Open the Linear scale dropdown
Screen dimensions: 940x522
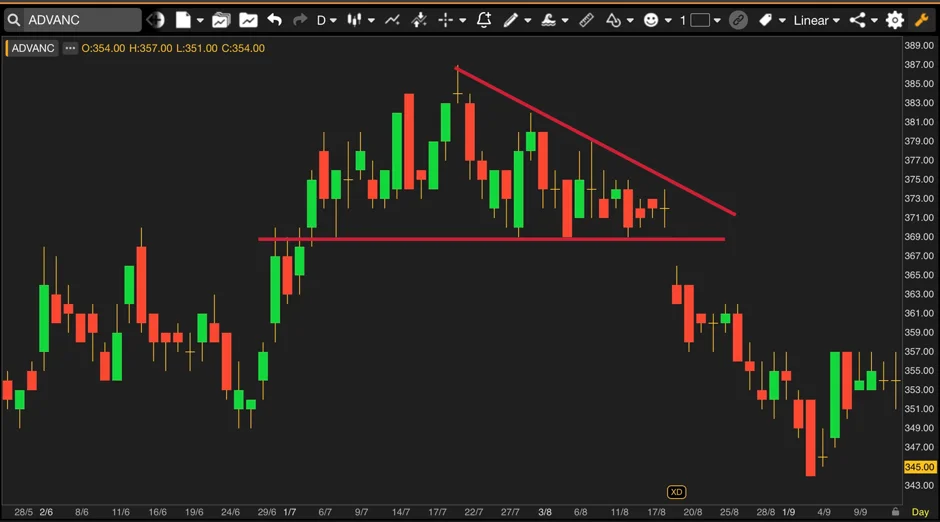pos(817,20)
